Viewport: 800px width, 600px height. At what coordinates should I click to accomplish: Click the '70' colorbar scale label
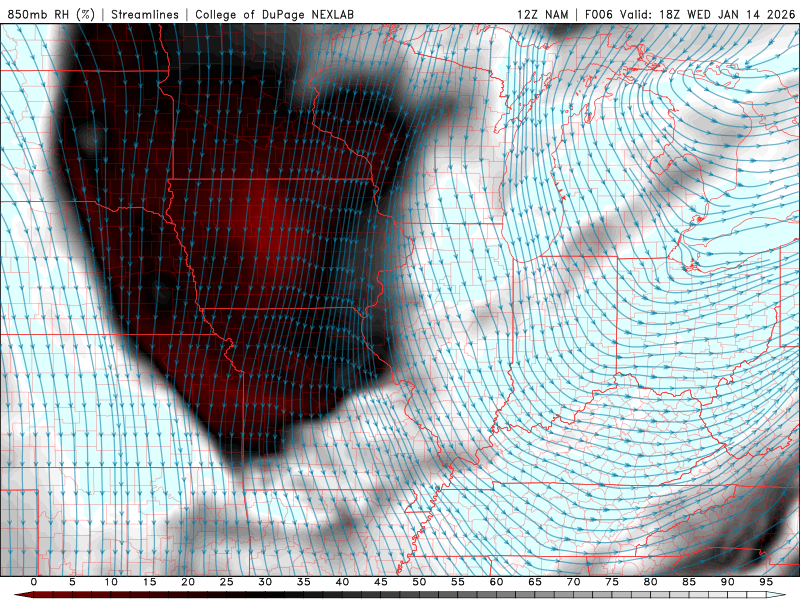click(573, 582)
